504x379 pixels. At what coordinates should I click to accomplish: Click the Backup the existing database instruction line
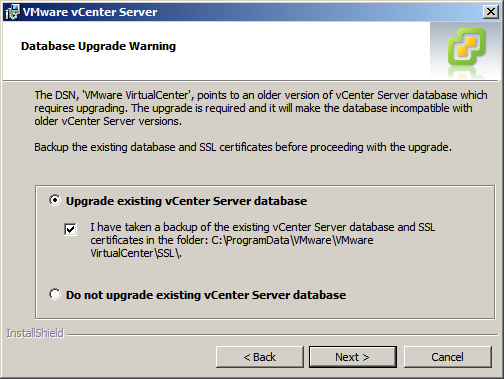pyautogui.click(x=243, y=147)
